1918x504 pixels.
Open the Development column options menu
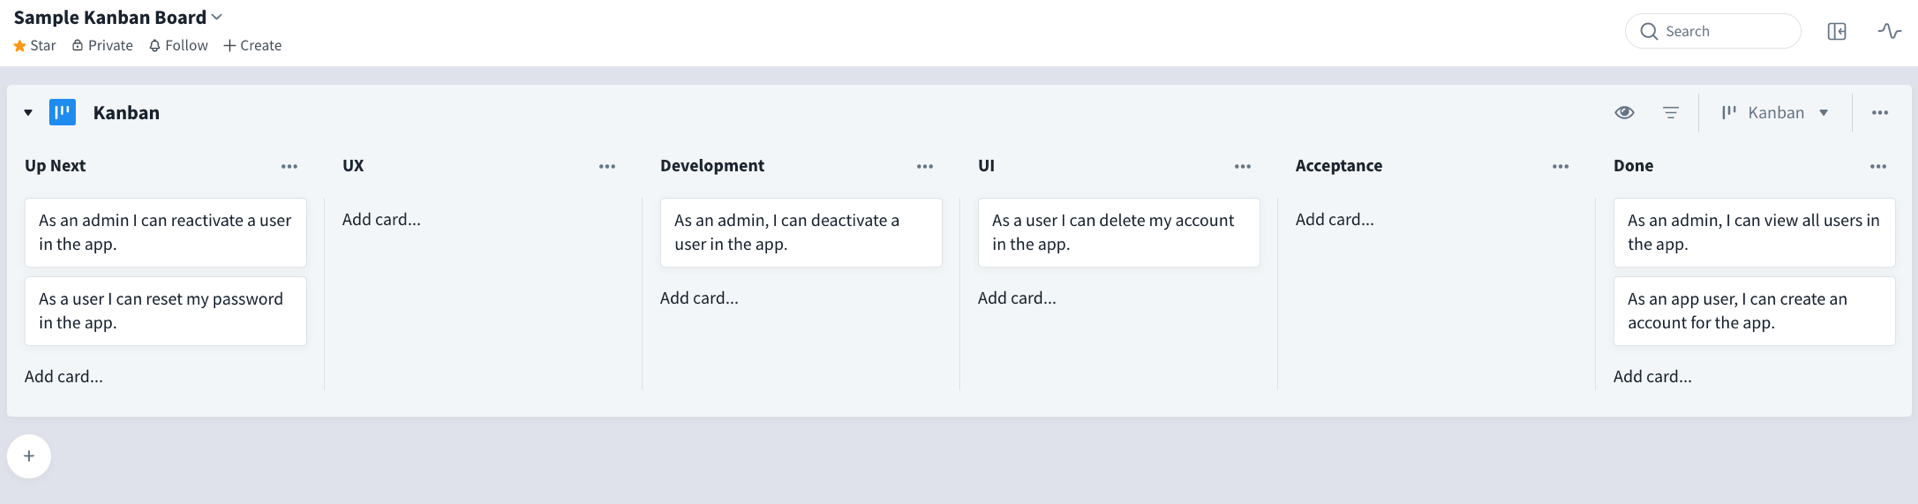click(925, 166)
